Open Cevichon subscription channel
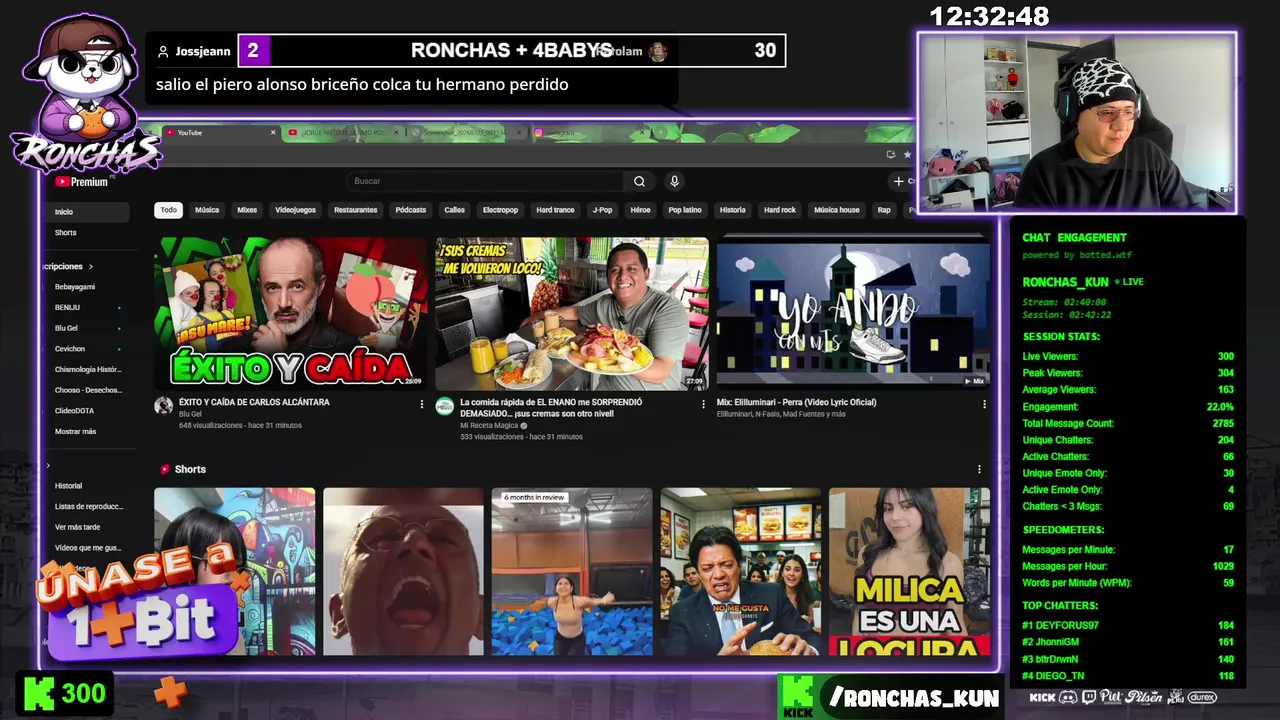Viewport: 1280px width, 720px height. [88, 348]
